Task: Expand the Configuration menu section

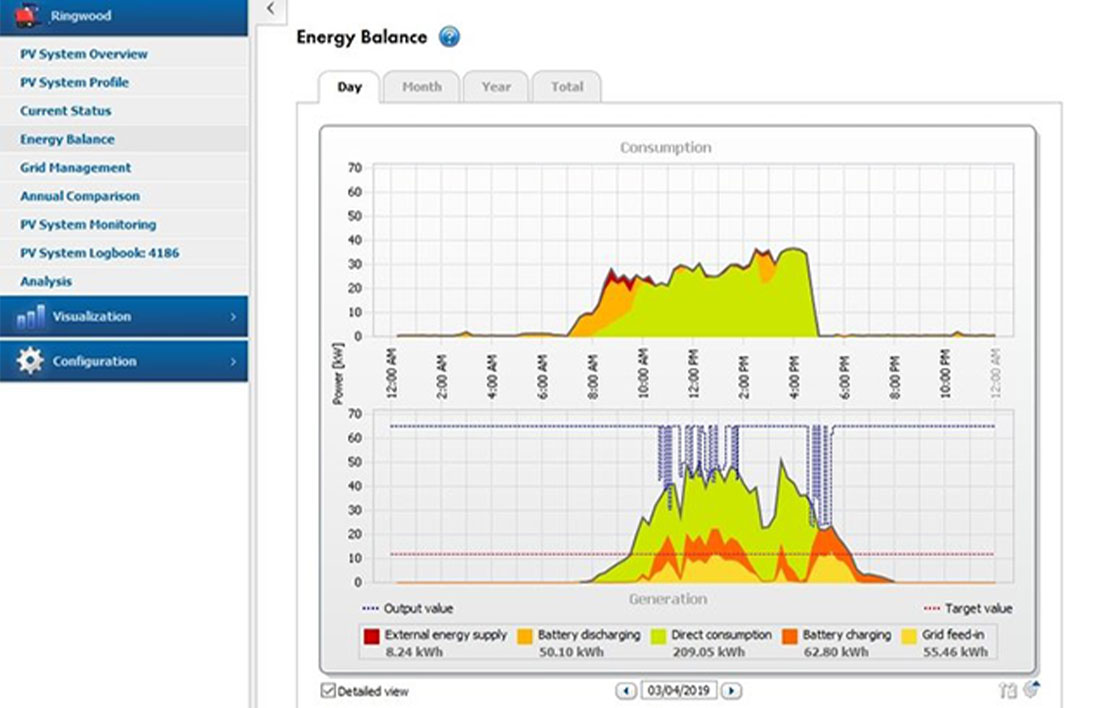Action: coord(97,361)
